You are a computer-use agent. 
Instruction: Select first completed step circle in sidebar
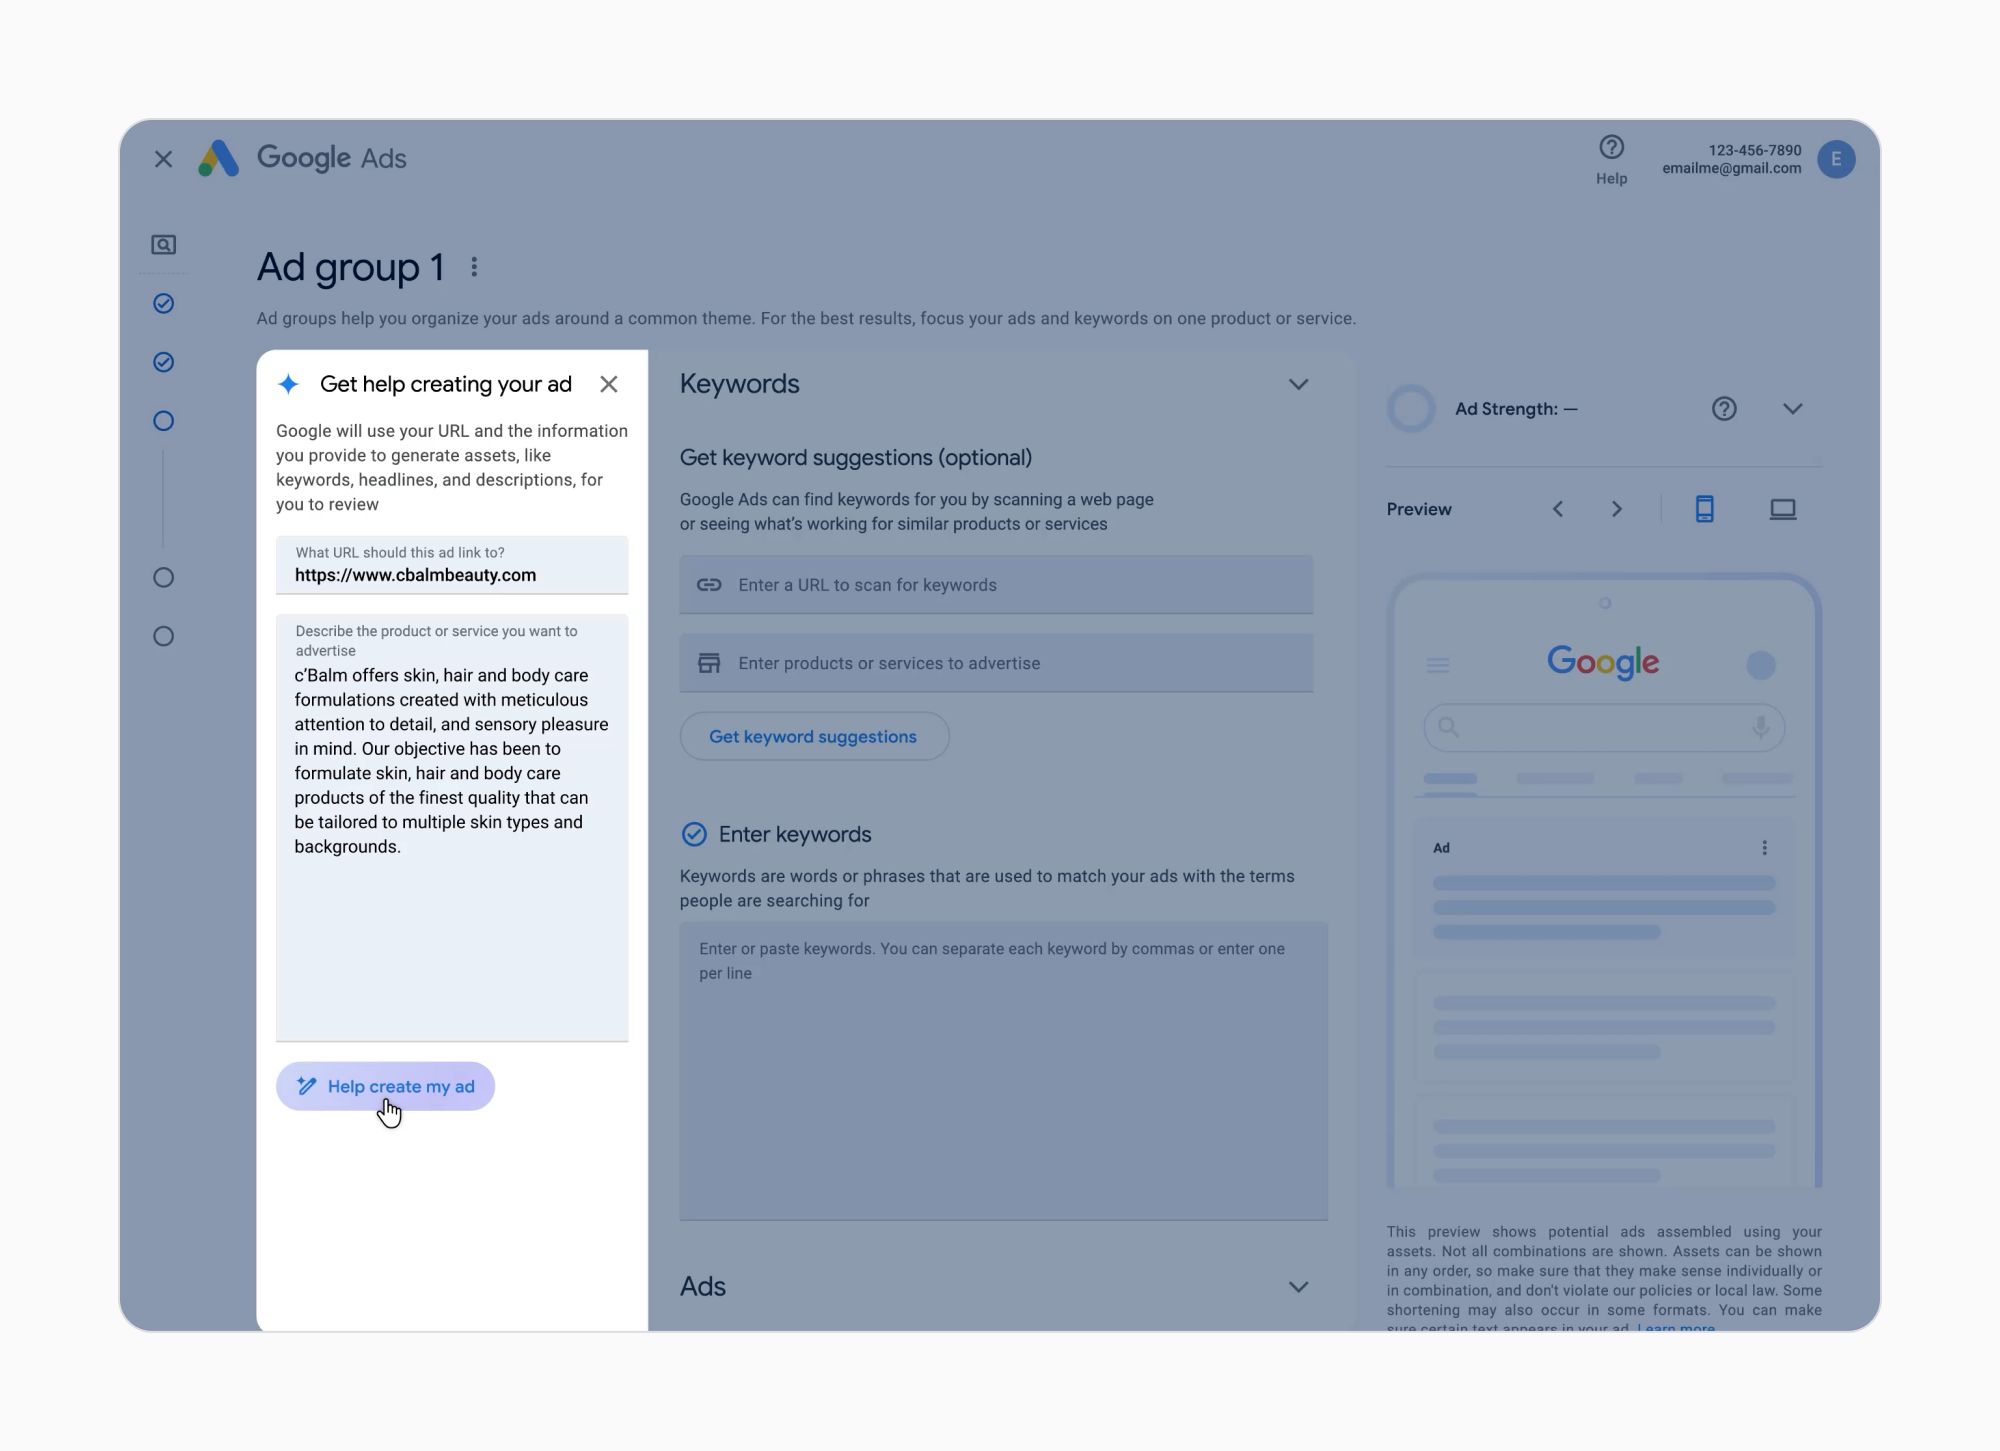click(x=164, y=304)
